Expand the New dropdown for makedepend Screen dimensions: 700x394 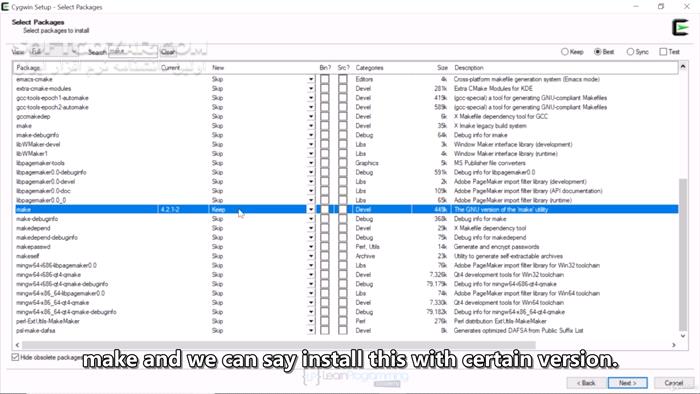311,228
